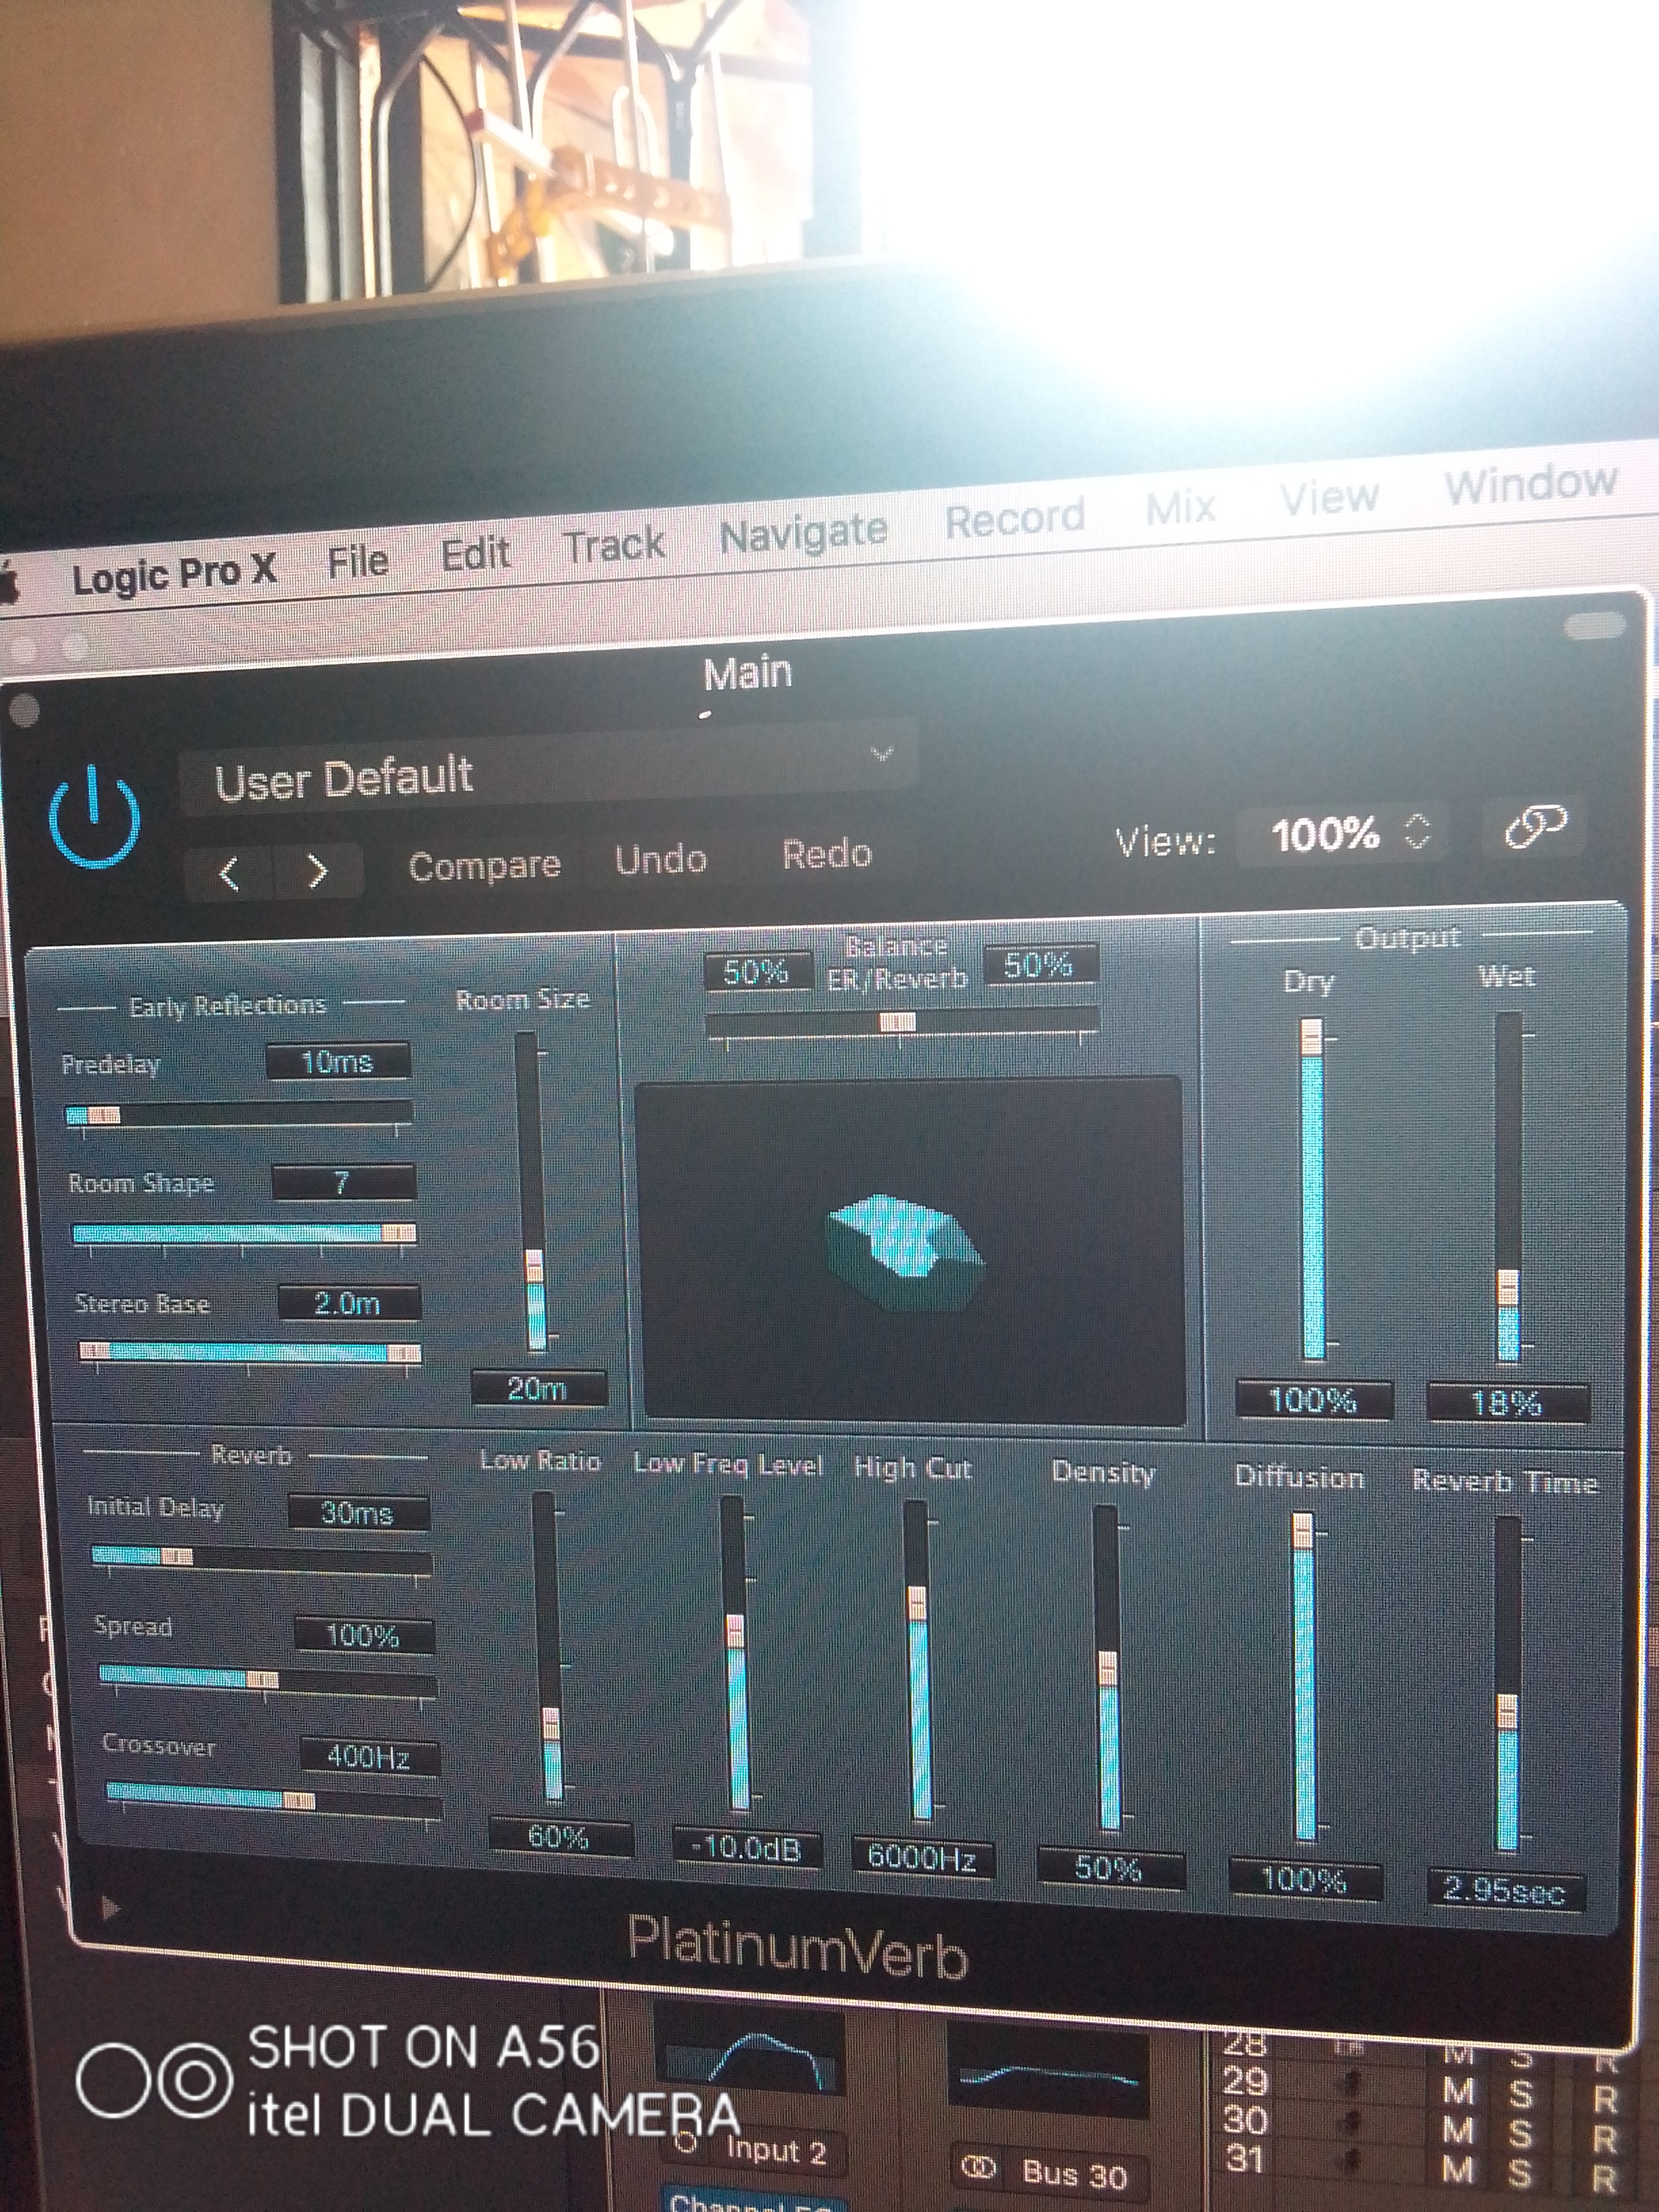Click the Reverb Time 2.95sec field
The image size is (1659, 2212).
(x=1506, y=1890)
